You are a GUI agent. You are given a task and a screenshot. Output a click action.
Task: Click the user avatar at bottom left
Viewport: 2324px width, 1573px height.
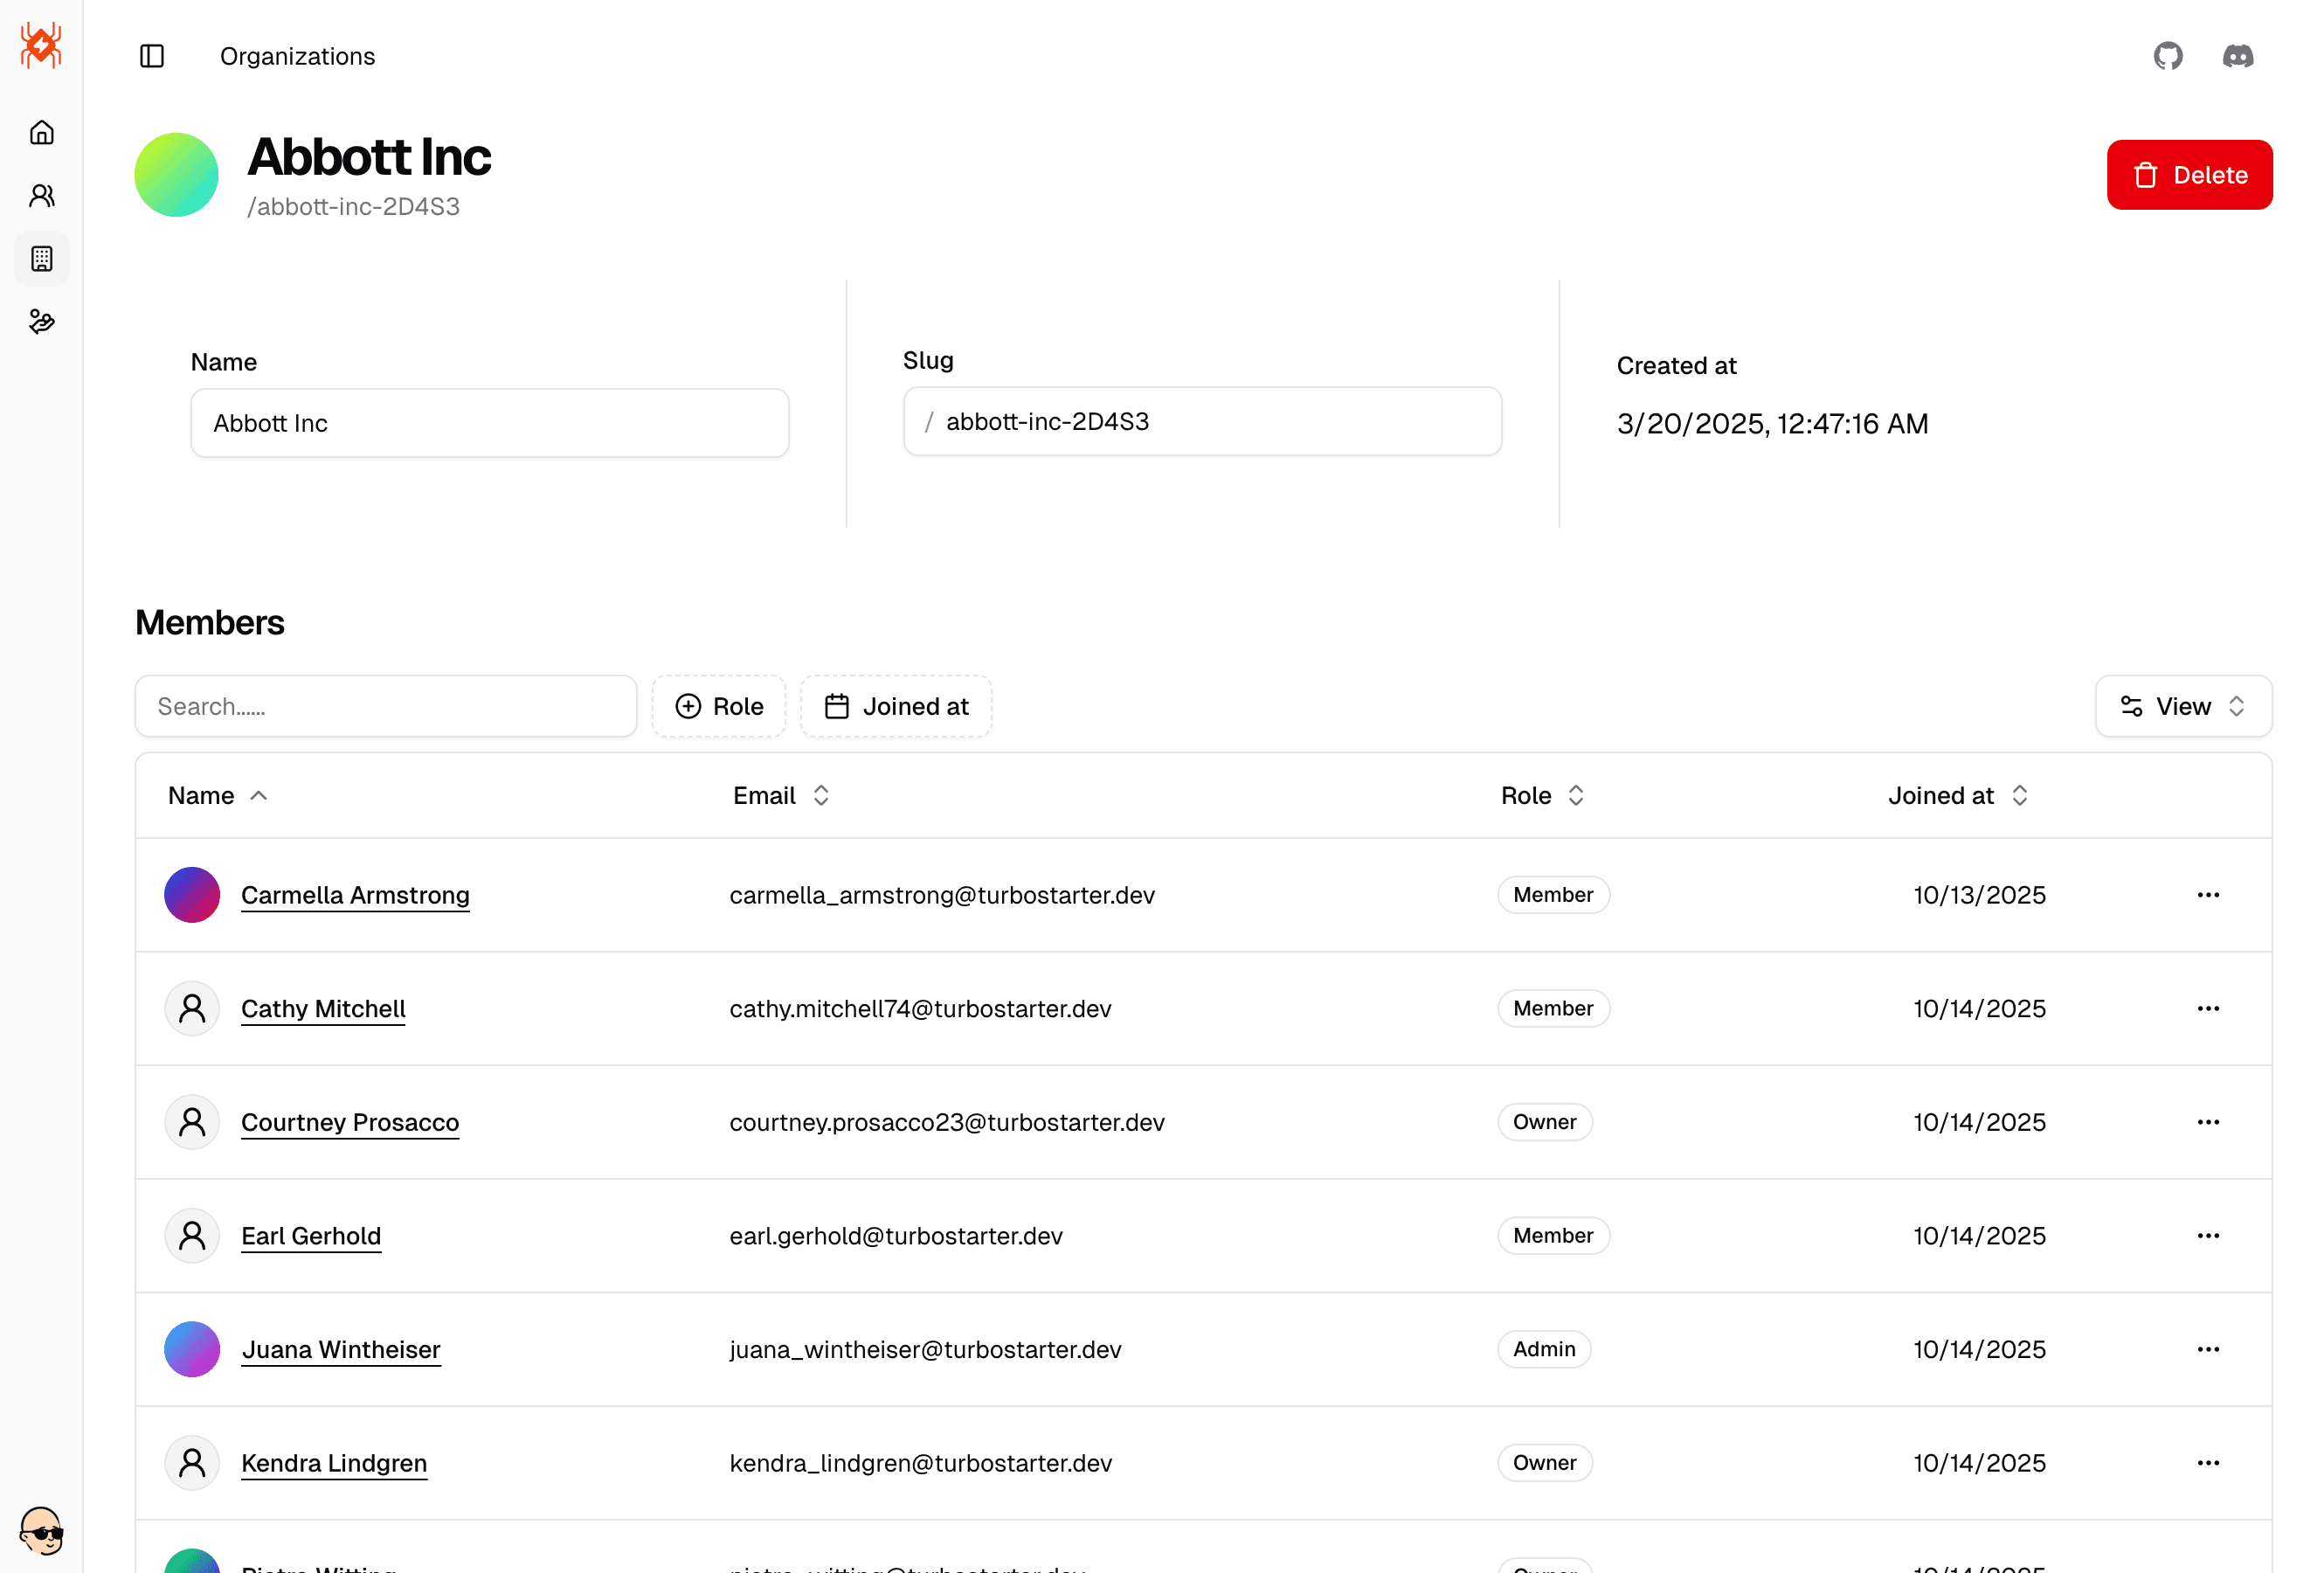42,1530
